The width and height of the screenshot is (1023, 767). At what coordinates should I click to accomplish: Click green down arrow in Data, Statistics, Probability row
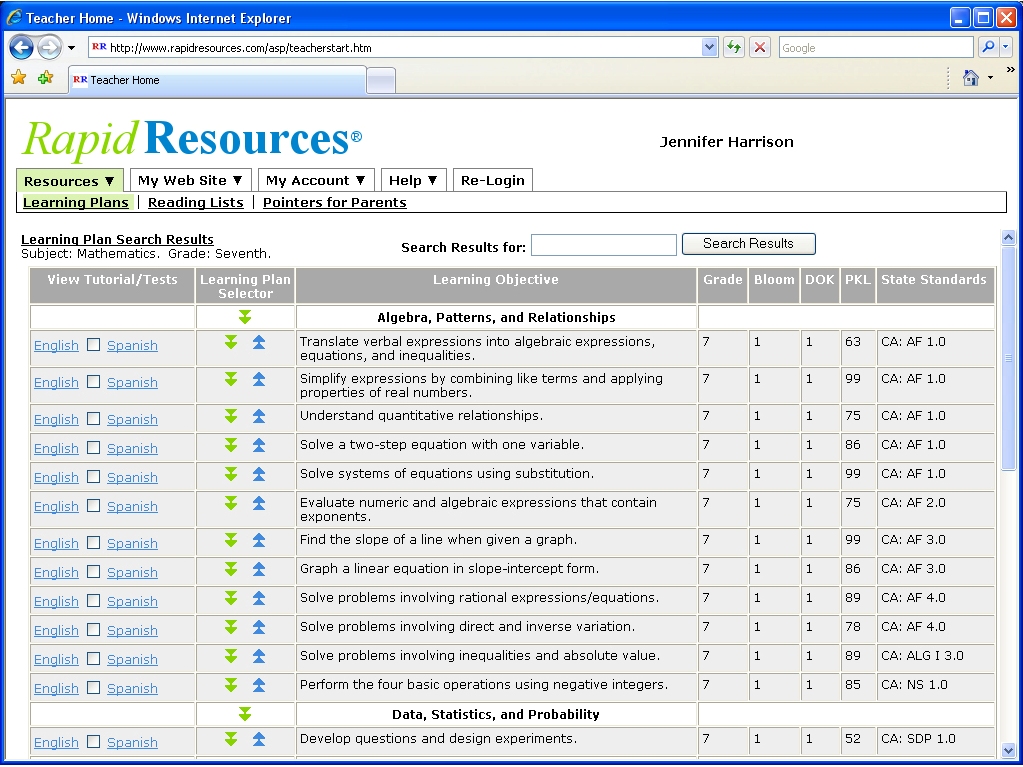[245, 714]
